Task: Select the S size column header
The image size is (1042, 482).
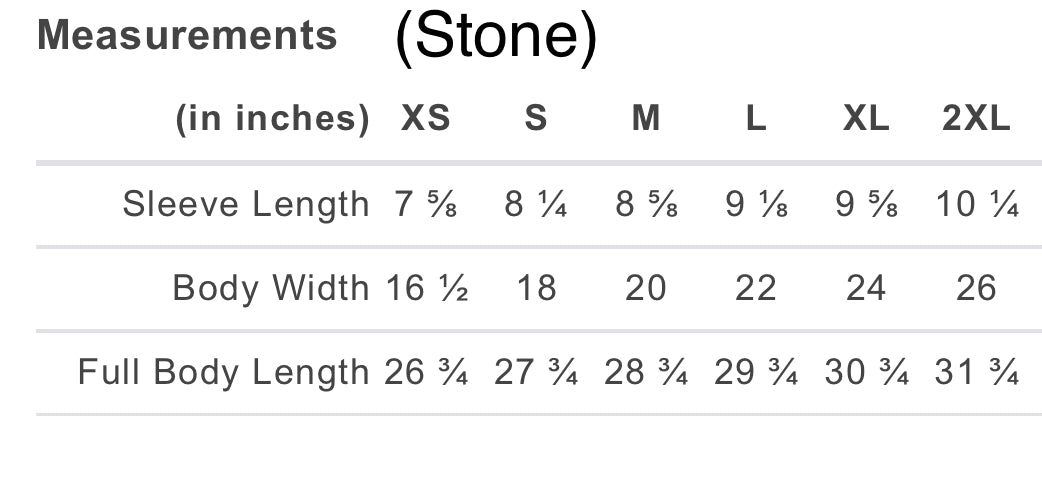Action: coord(536,119)
